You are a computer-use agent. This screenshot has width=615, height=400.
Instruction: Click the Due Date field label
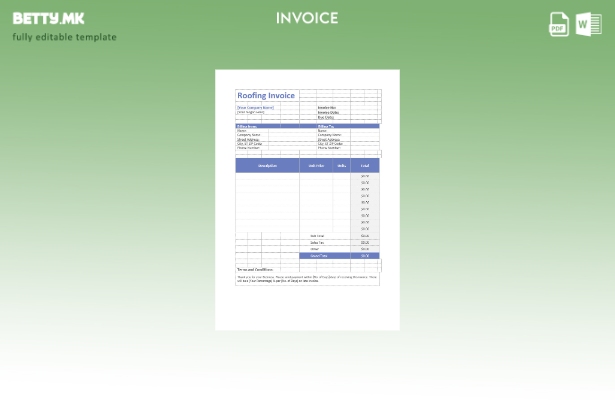point(326,117)
